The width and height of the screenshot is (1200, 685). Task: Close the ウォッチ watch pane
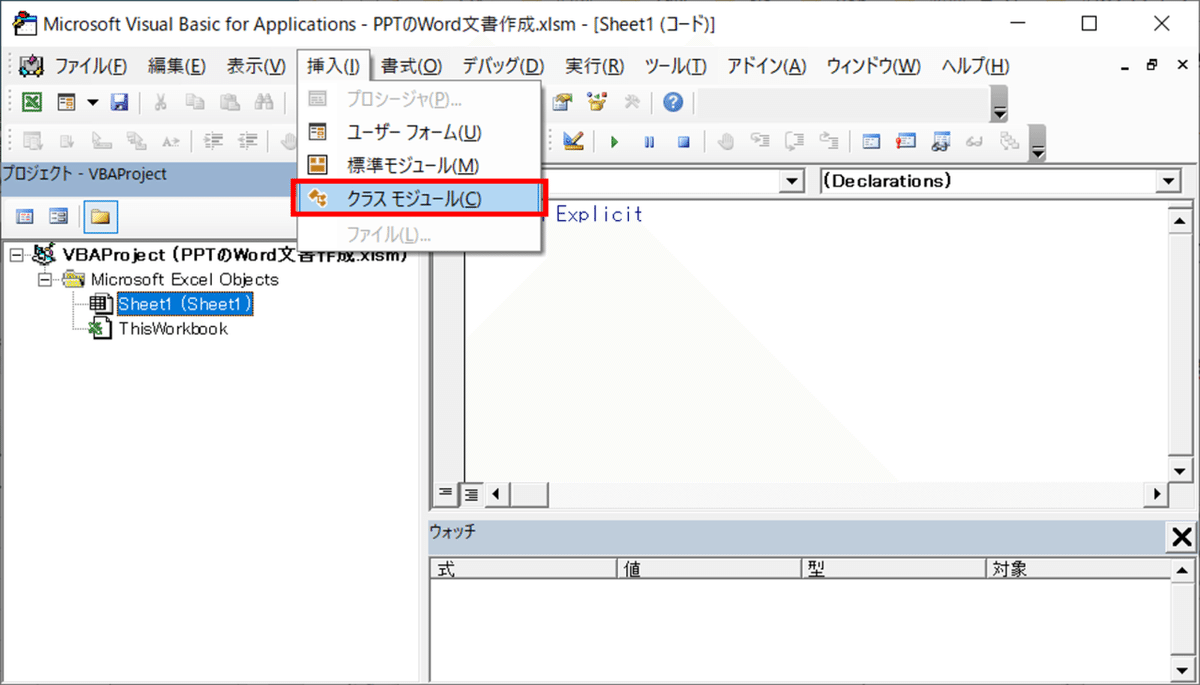pos(1180,538)
